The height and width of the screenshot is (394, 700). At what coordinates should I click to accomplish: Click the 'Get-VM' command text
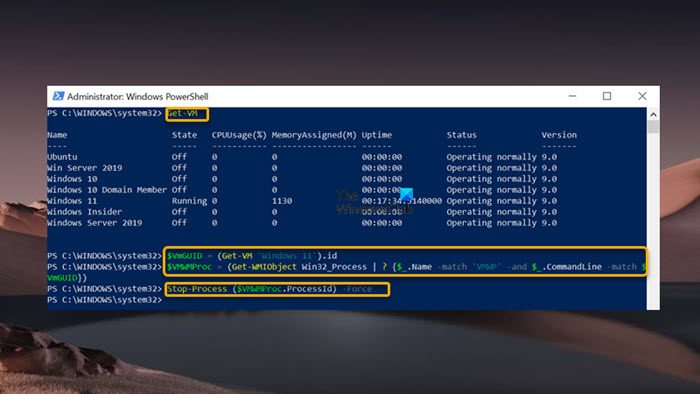(182, 113)
